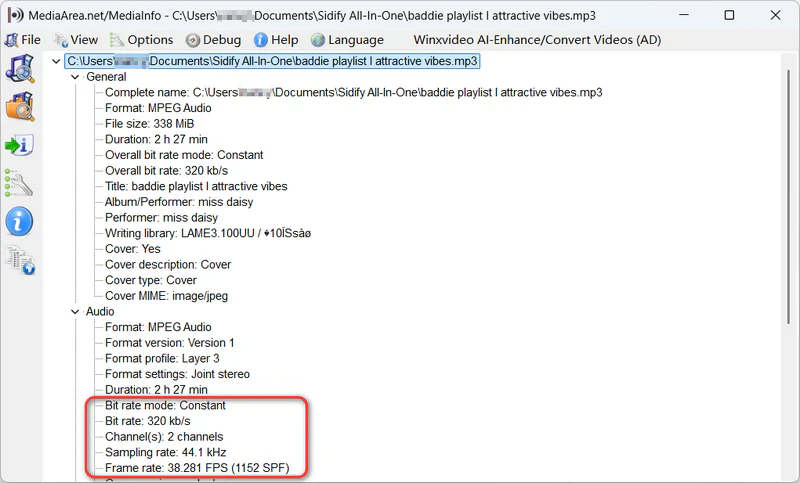Select Overall bit rate mode: Constant row
Image resolution: width=800 pixels, height=483 pixels.
(184, 155)
